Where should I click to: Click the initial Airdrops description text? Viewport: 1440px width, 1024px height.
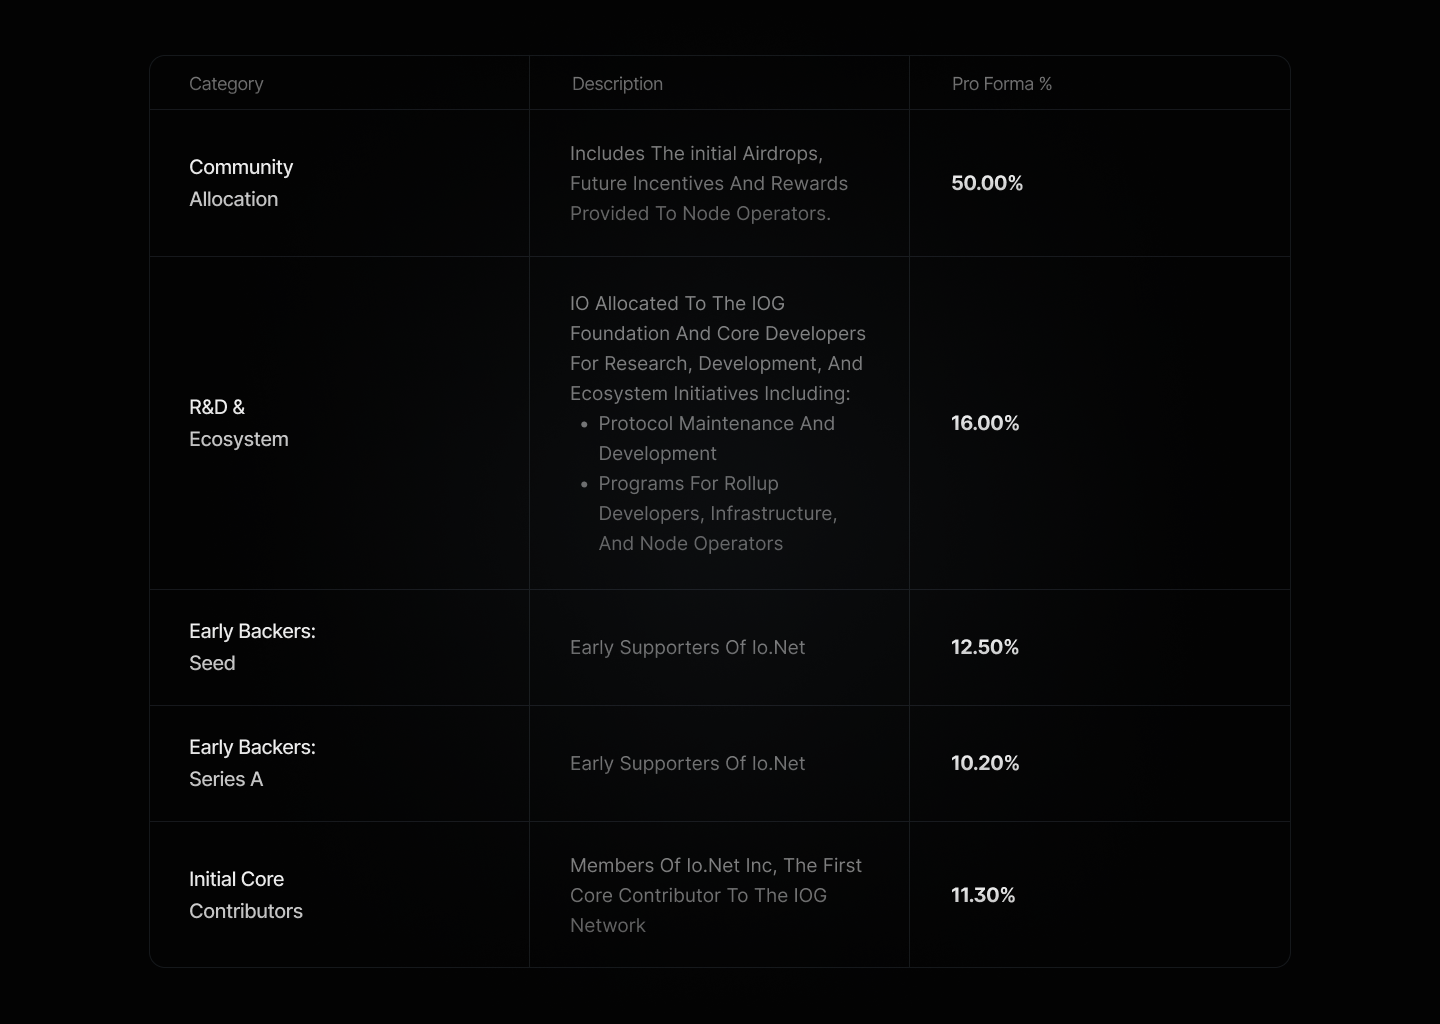708,183
